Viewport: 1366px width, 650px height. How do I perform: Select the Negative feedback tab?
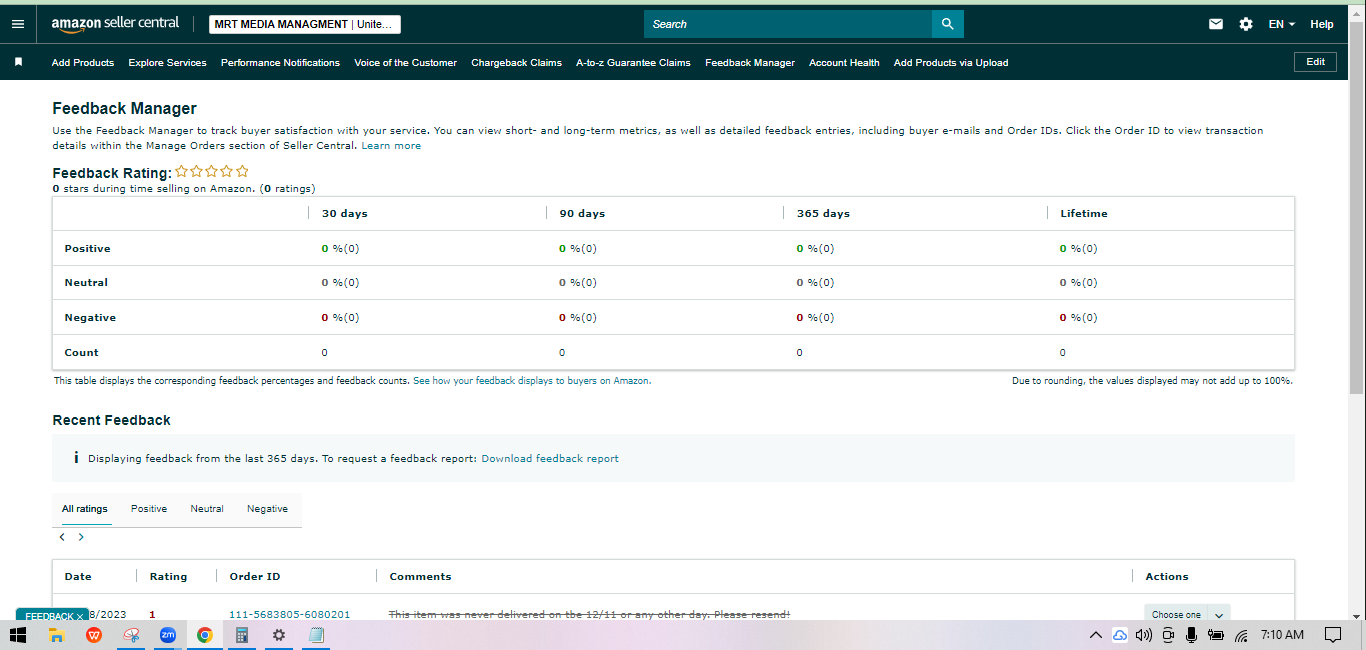pos(267,509)
